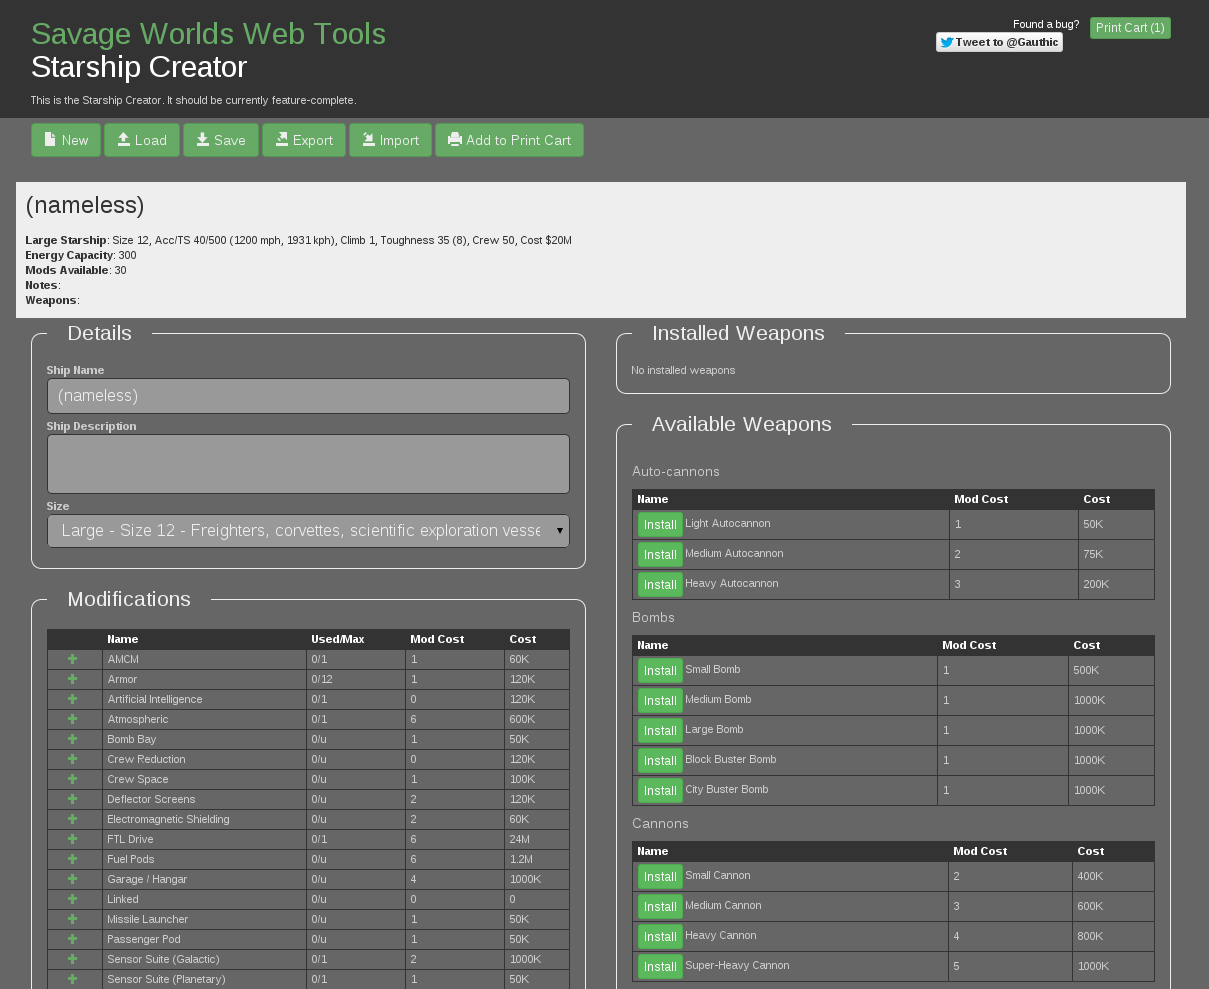Create a New starship
The height and width of the screenshot is (989, 1209).
(66, 140)
